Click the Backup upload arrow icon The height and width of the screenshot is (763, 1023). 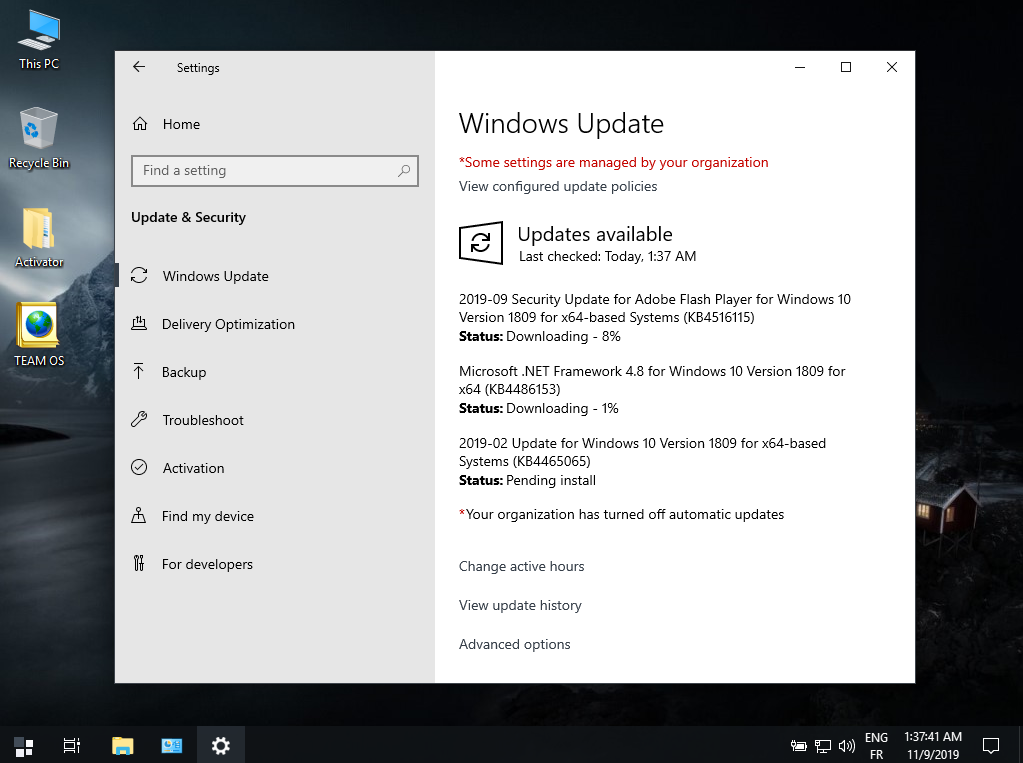coord(138,371)
